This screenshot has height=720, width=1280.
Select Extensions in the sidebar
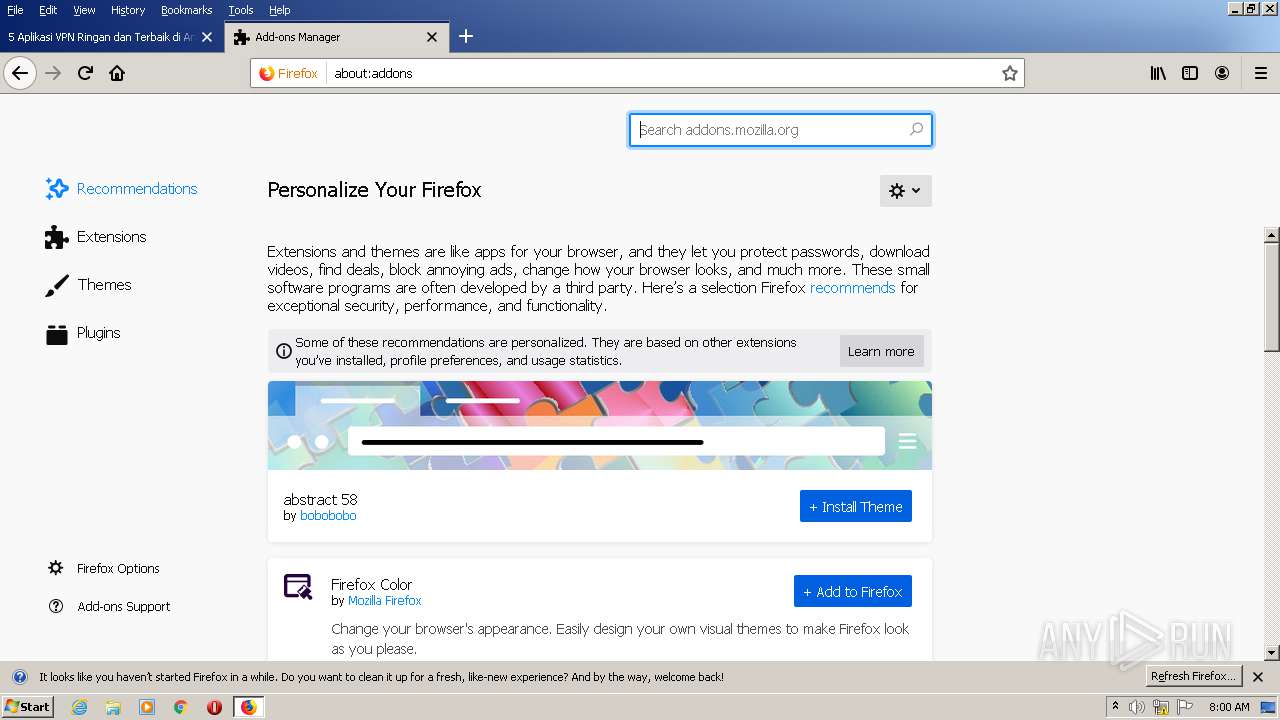point(96,237)
